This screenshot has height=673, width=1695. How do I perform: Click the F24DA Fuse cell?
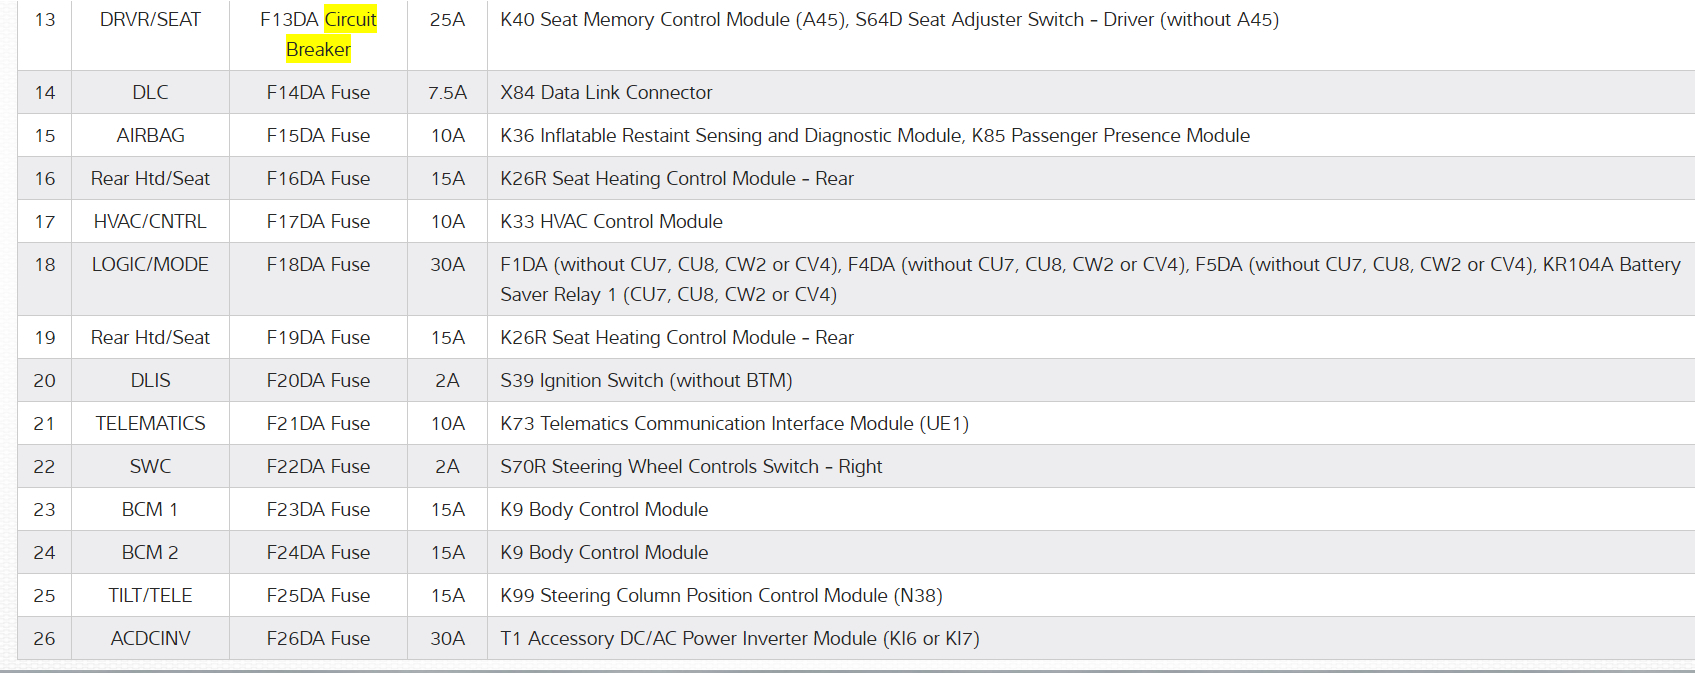pos(318,553)
